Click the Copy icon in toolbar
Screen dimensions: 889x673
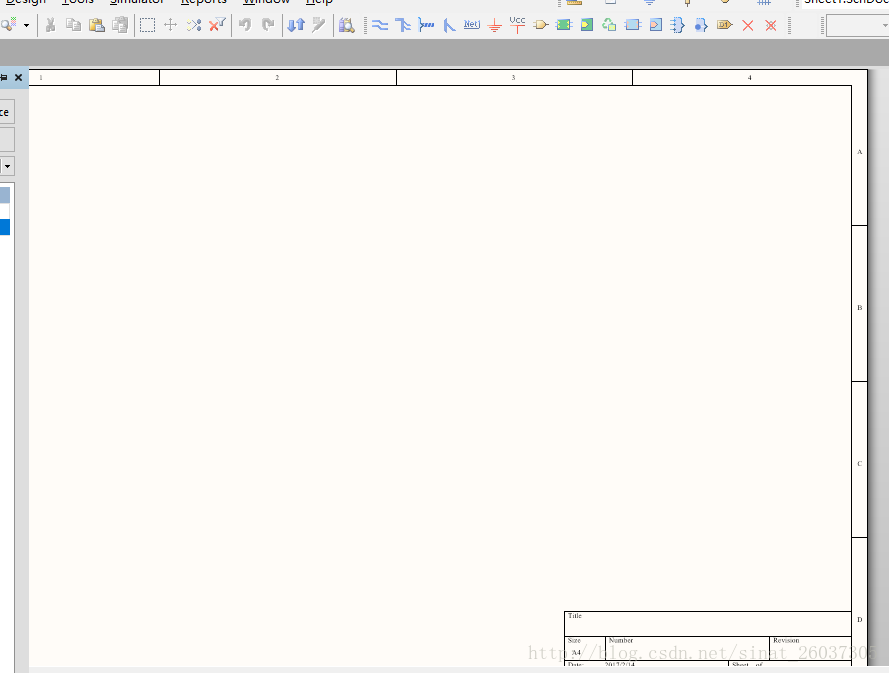click(73, 25)
